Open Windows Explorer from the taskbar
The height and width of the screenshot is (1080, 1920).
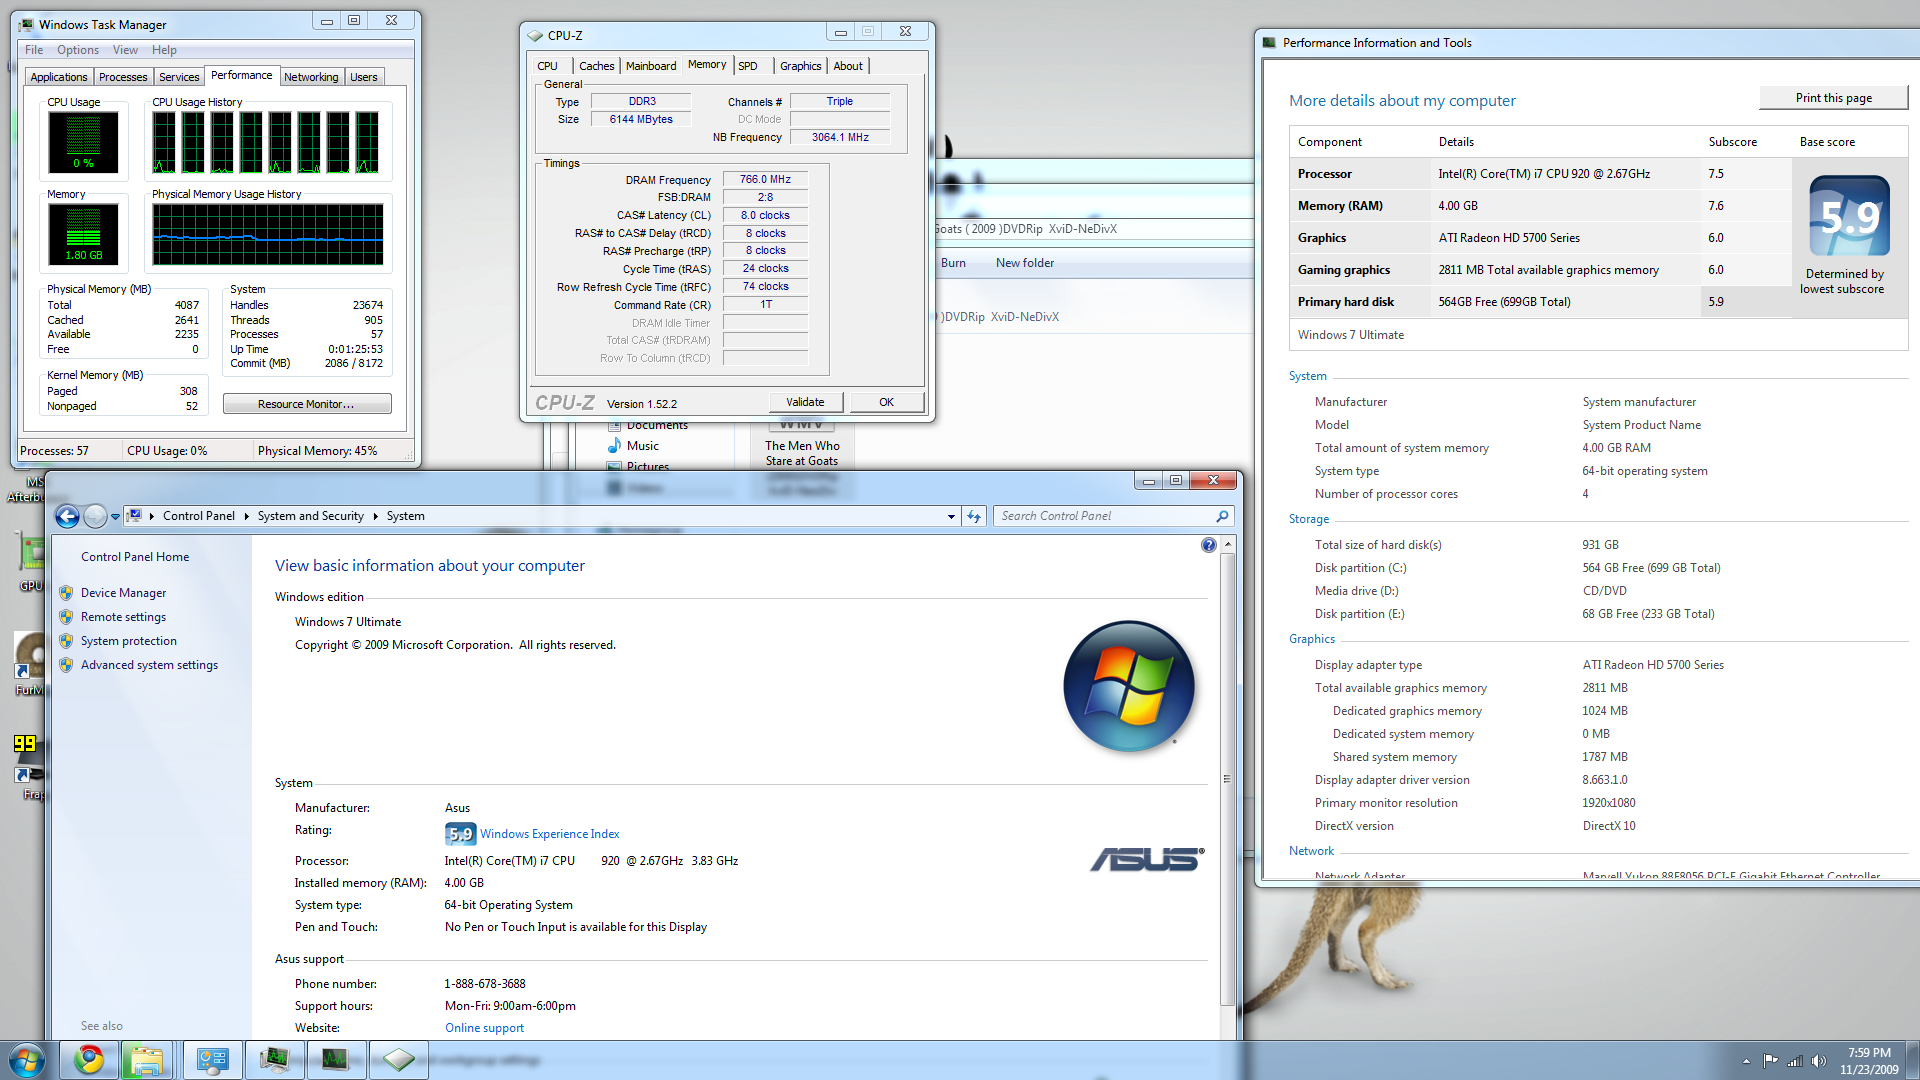click(147, 1060)
